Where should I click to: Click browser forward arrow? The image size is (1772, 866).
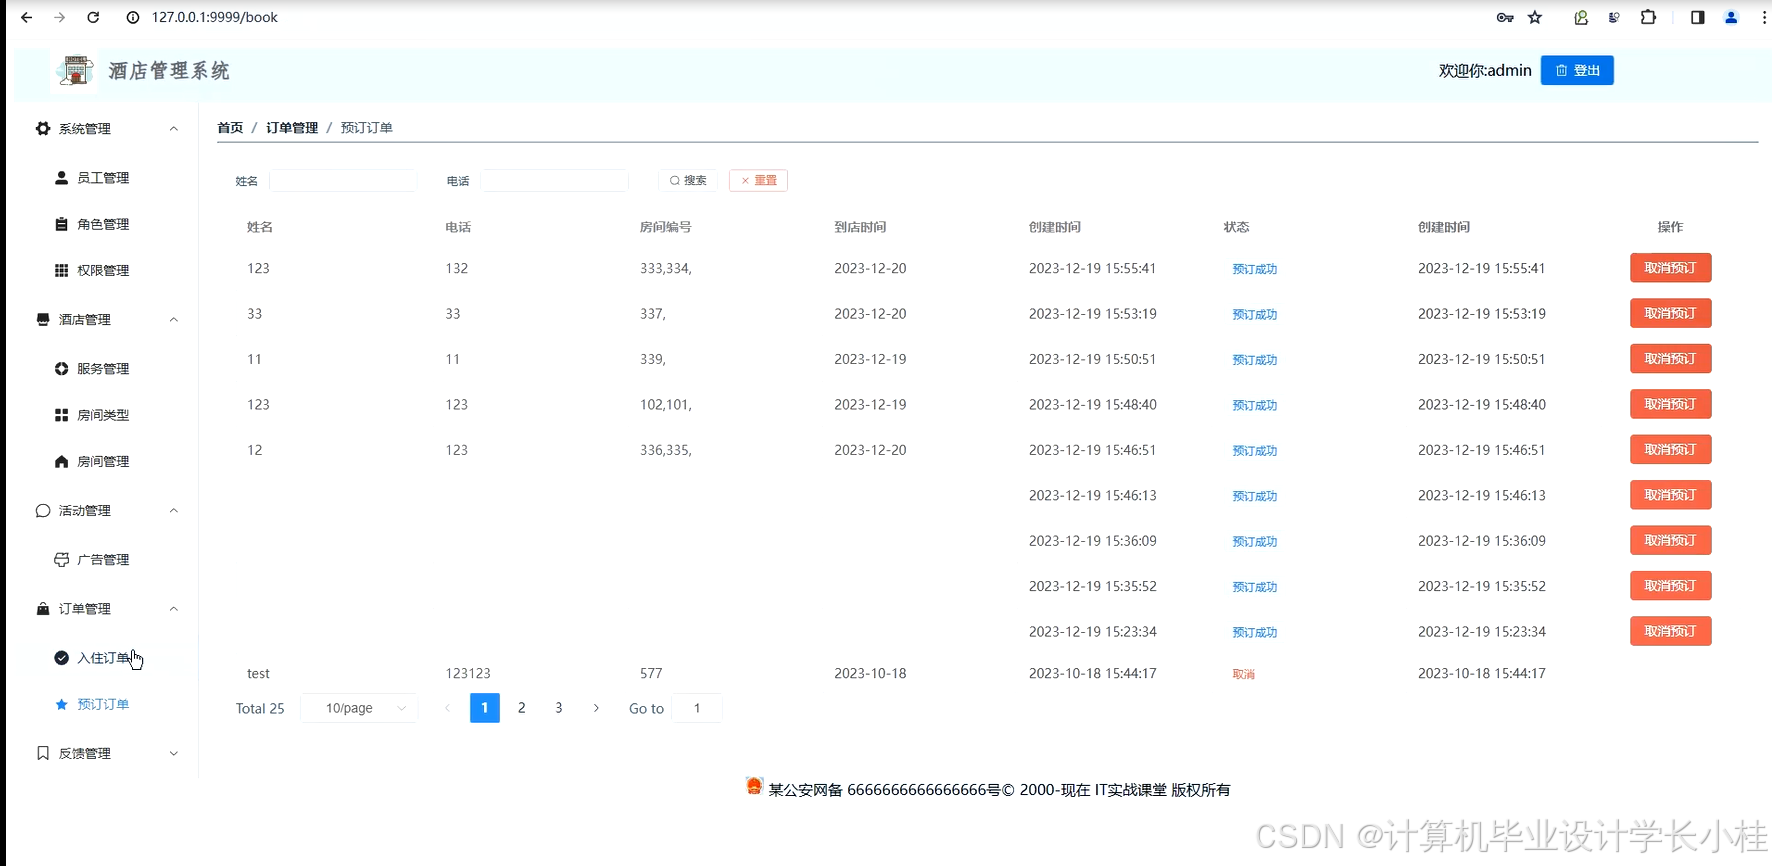pos(60,17)
